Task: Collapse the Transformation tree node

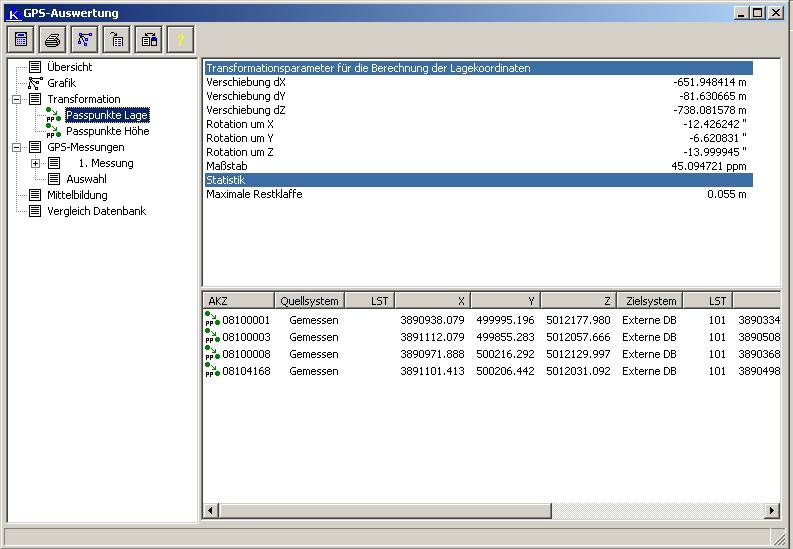Action: pyautogui.click(x=17, y=99)
